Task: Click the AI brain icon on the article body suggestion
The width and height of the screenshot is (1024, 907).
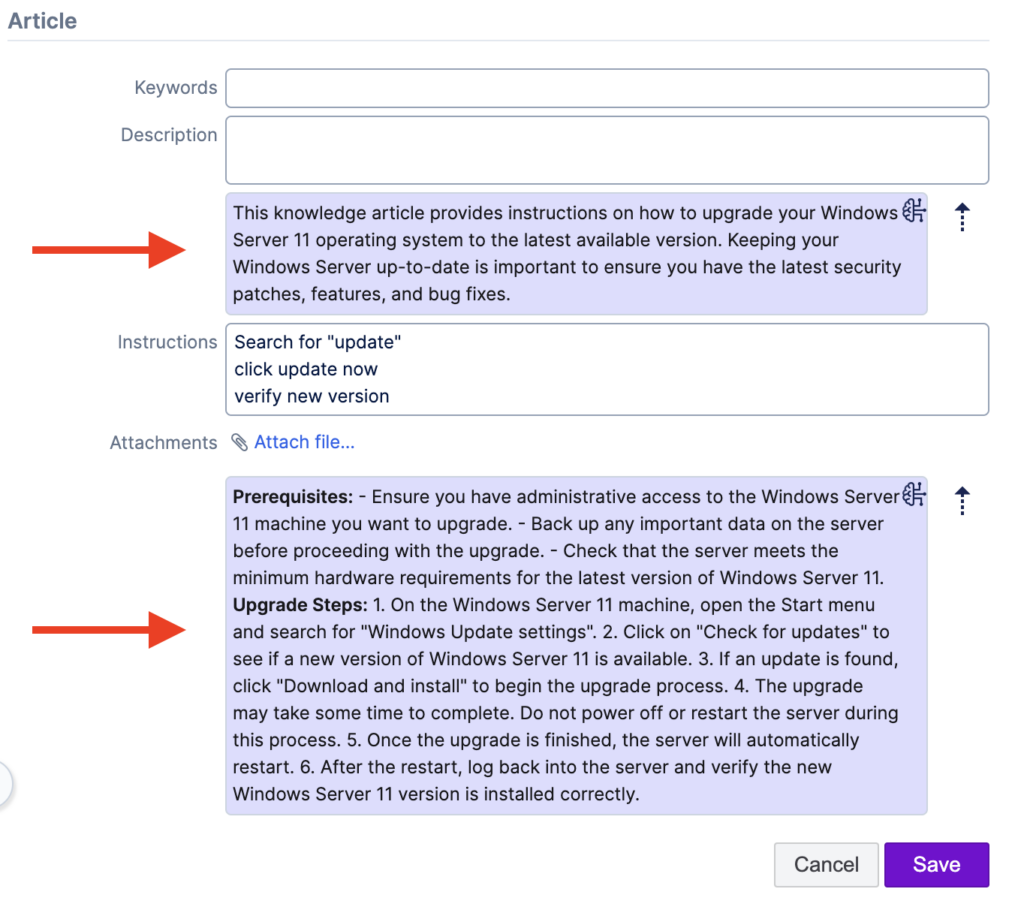Action: 913,495
